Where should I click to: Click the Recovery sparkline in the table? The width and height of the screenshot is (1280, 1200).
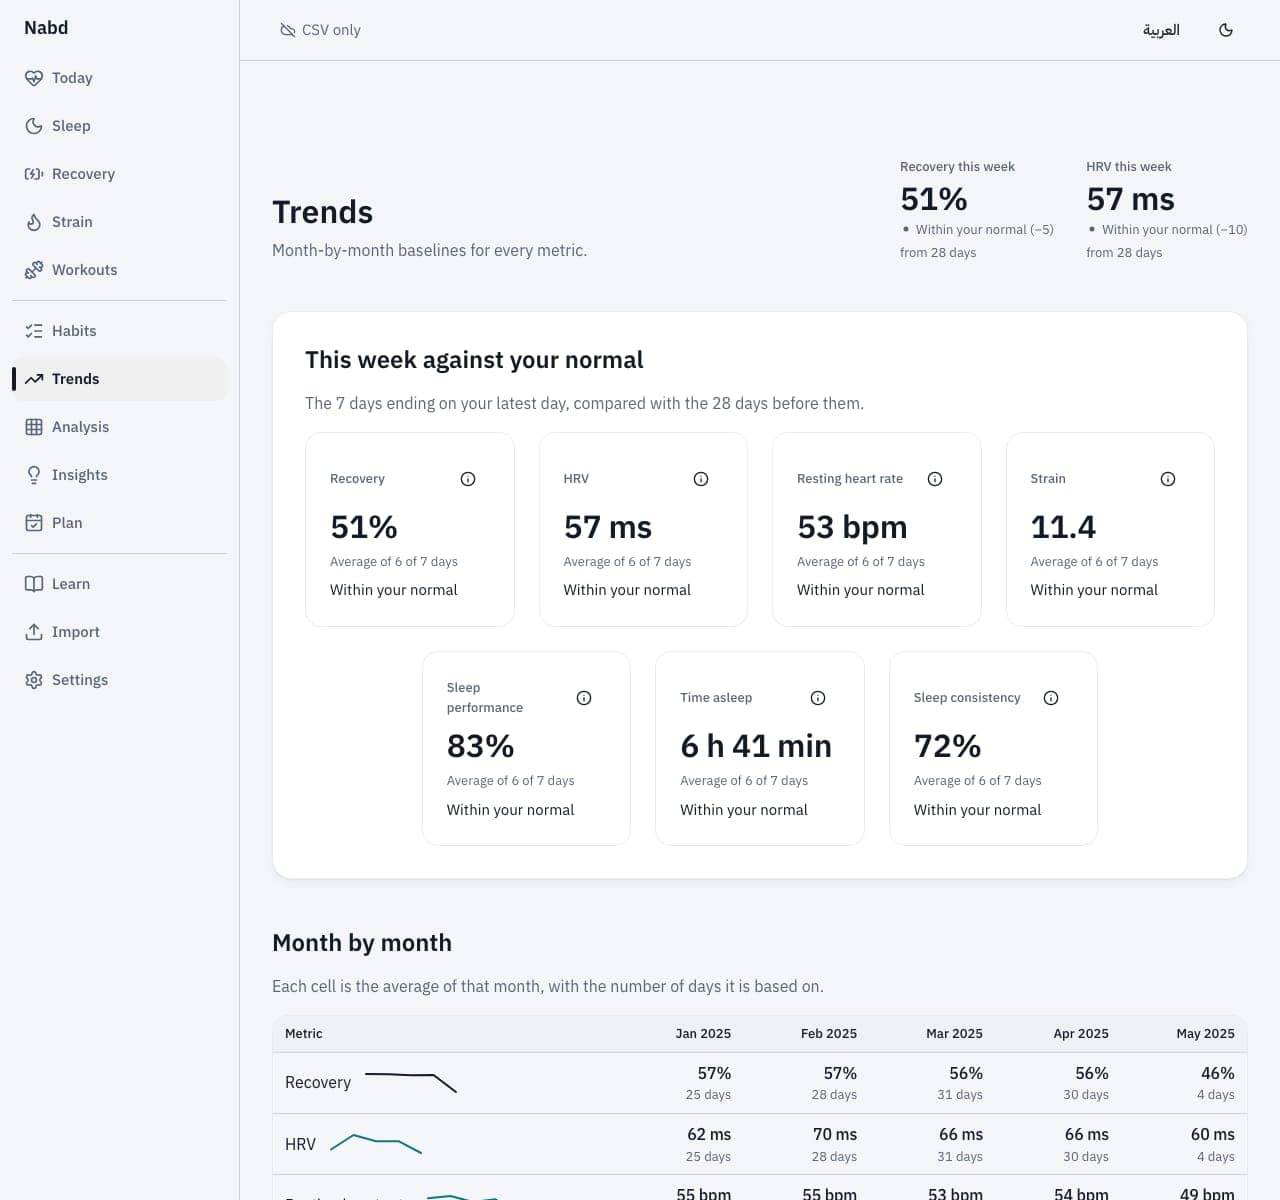click(x=411, y=1082)
